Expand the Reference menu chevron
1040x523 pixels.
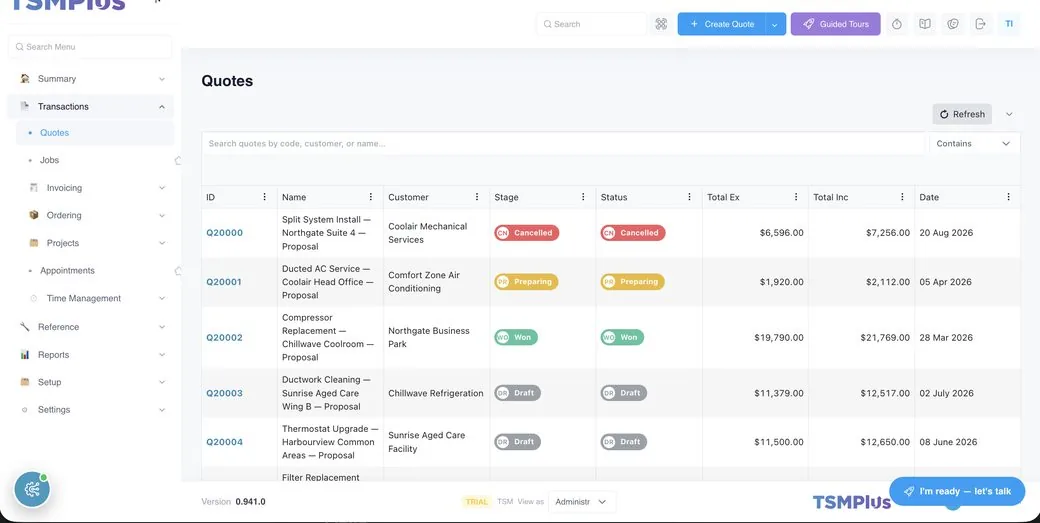[162, 327]
